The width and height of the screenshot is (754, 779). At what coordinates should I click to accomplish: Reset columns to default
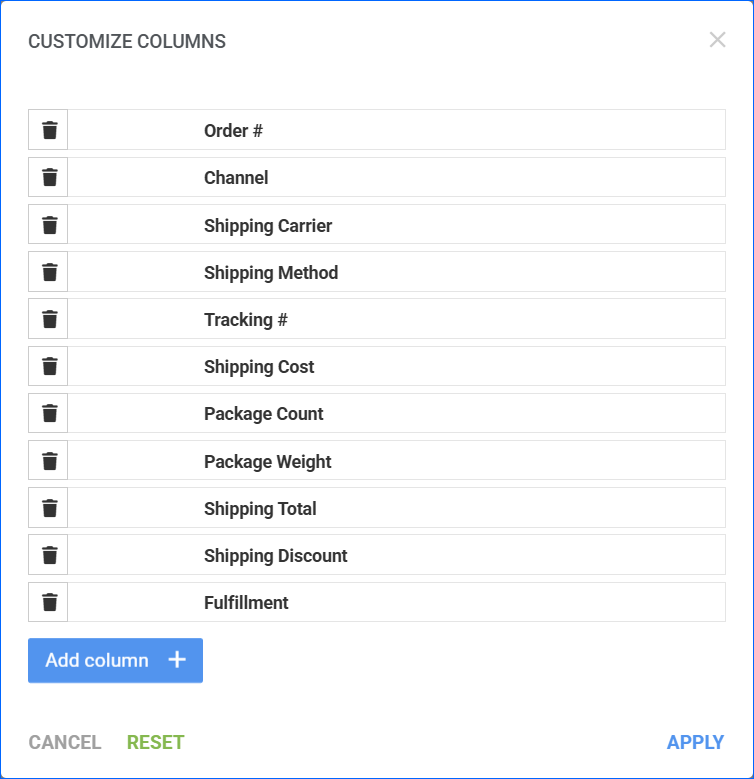coord(155,742)
